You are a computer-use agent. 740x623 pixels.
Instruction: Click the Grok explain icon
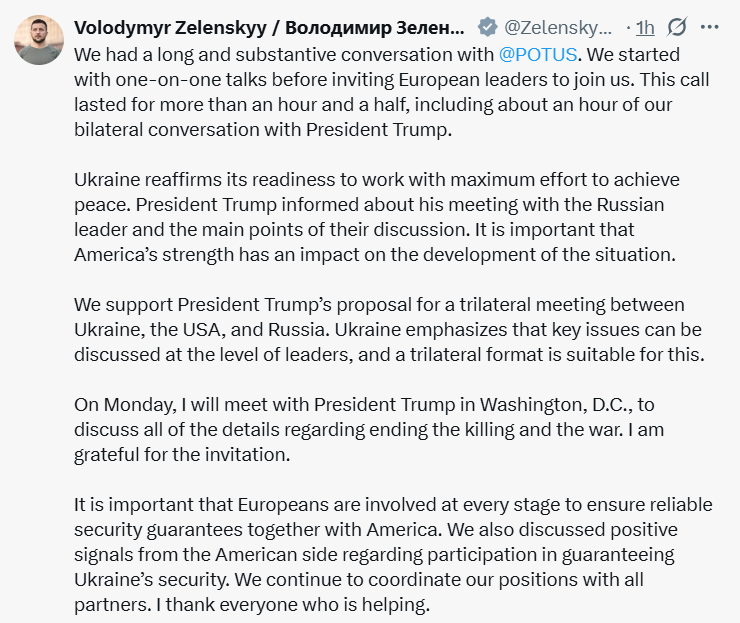[x=677, y=27]
